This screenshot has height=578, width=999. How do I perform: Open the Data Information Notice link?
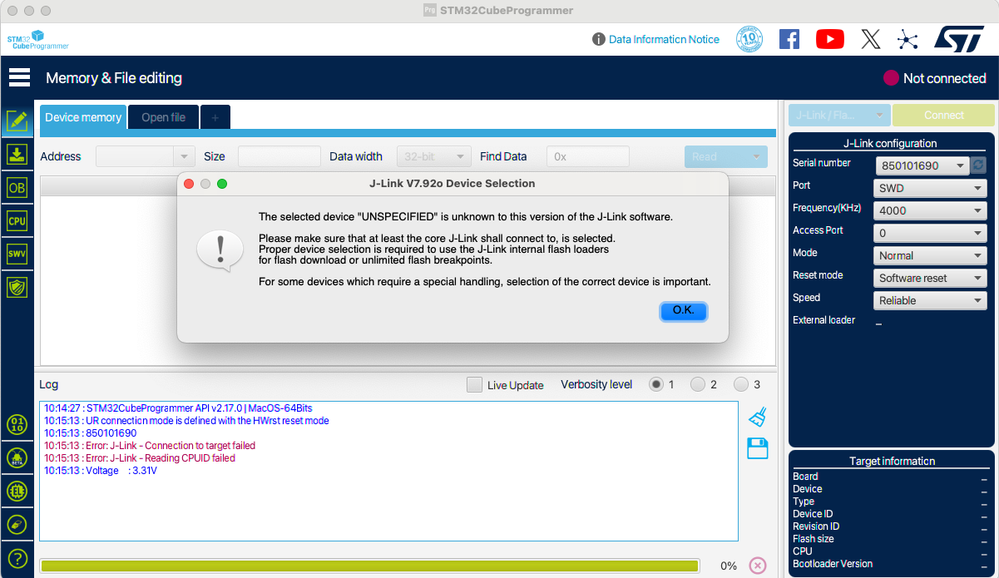click(664, 39)
